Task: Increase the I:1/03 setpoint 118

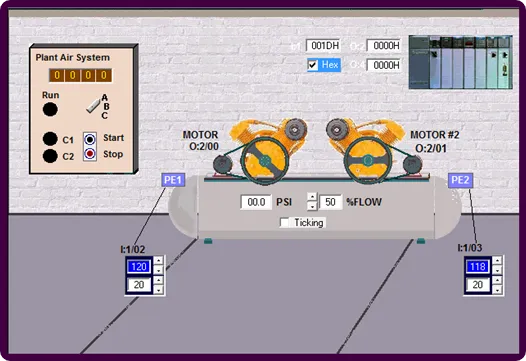Action: (497, 261)
